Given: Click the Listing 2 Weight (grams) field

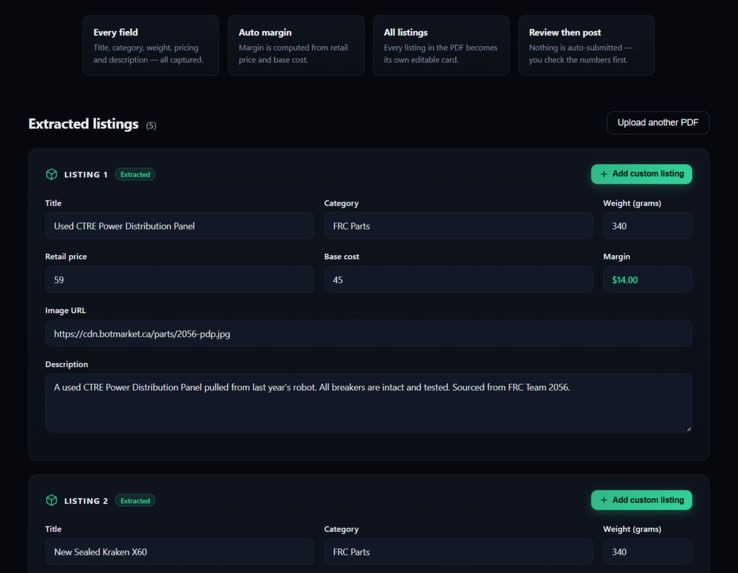Looking at the screenshot, I should coord(648,552).
